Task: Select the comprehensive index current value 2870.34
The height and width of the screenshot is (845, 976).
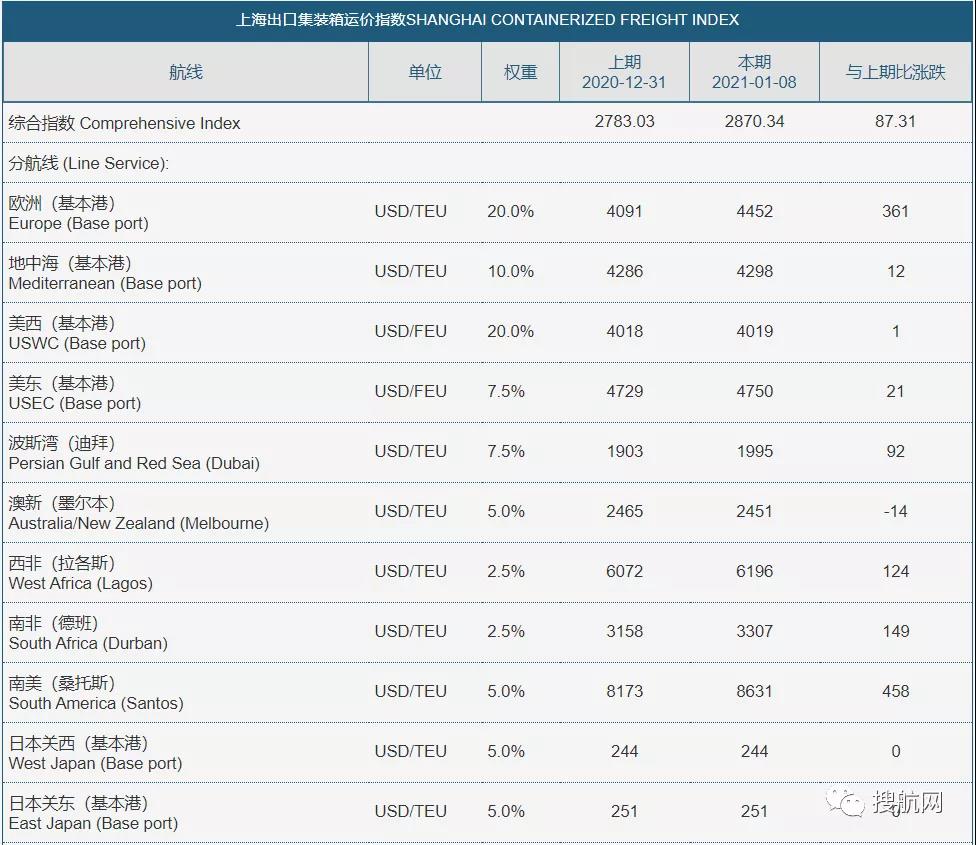Action: pos(754,121)
